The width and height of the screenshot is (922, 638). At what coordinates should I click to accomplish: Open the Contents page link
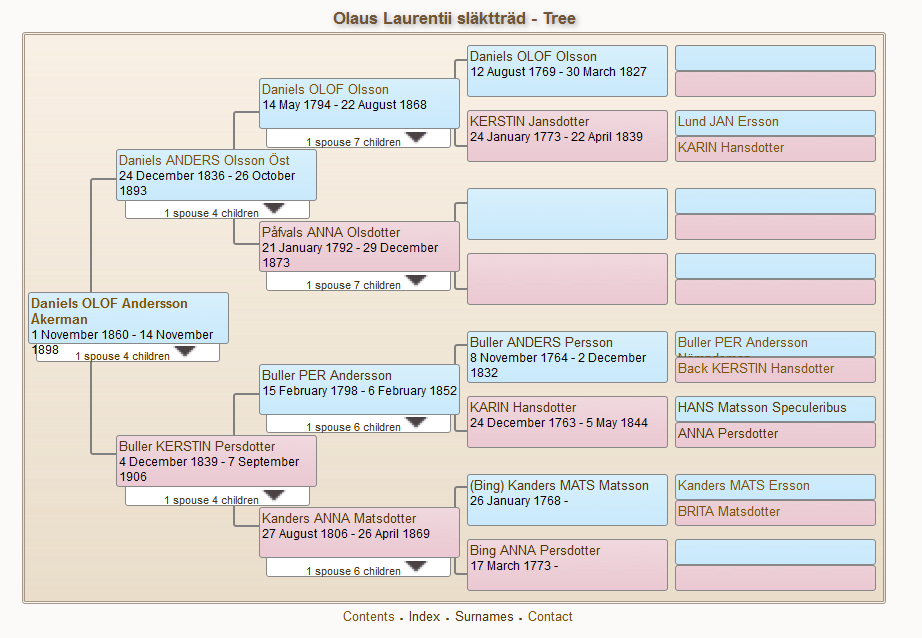coord(368,617)
